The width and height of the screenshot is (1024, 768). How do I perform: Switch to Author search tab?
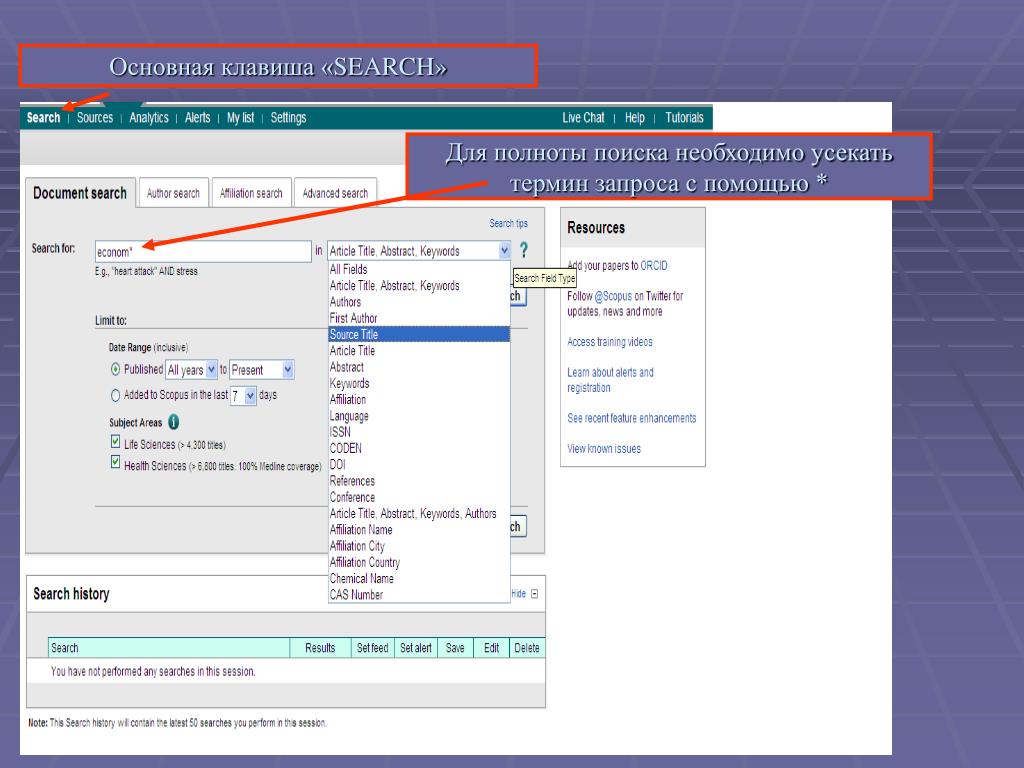pyautogui.click(x=173, y=193)
